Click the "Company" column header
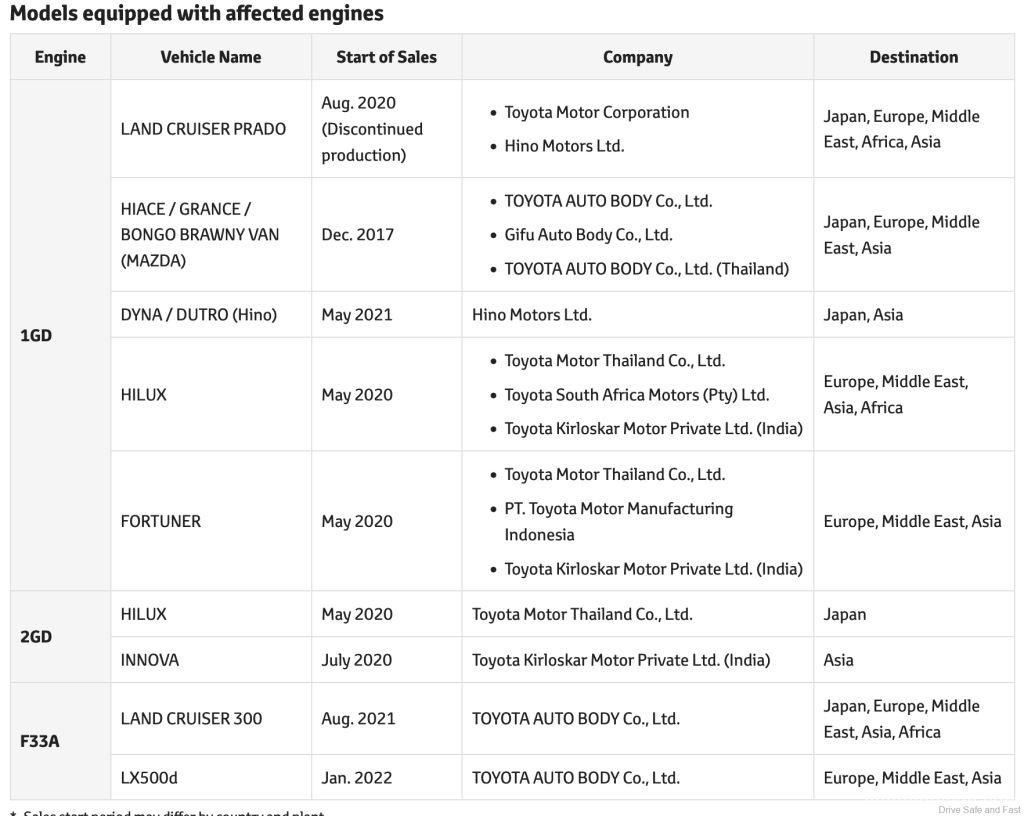Viewport: 1024px width, 816px height. [637, 57]
